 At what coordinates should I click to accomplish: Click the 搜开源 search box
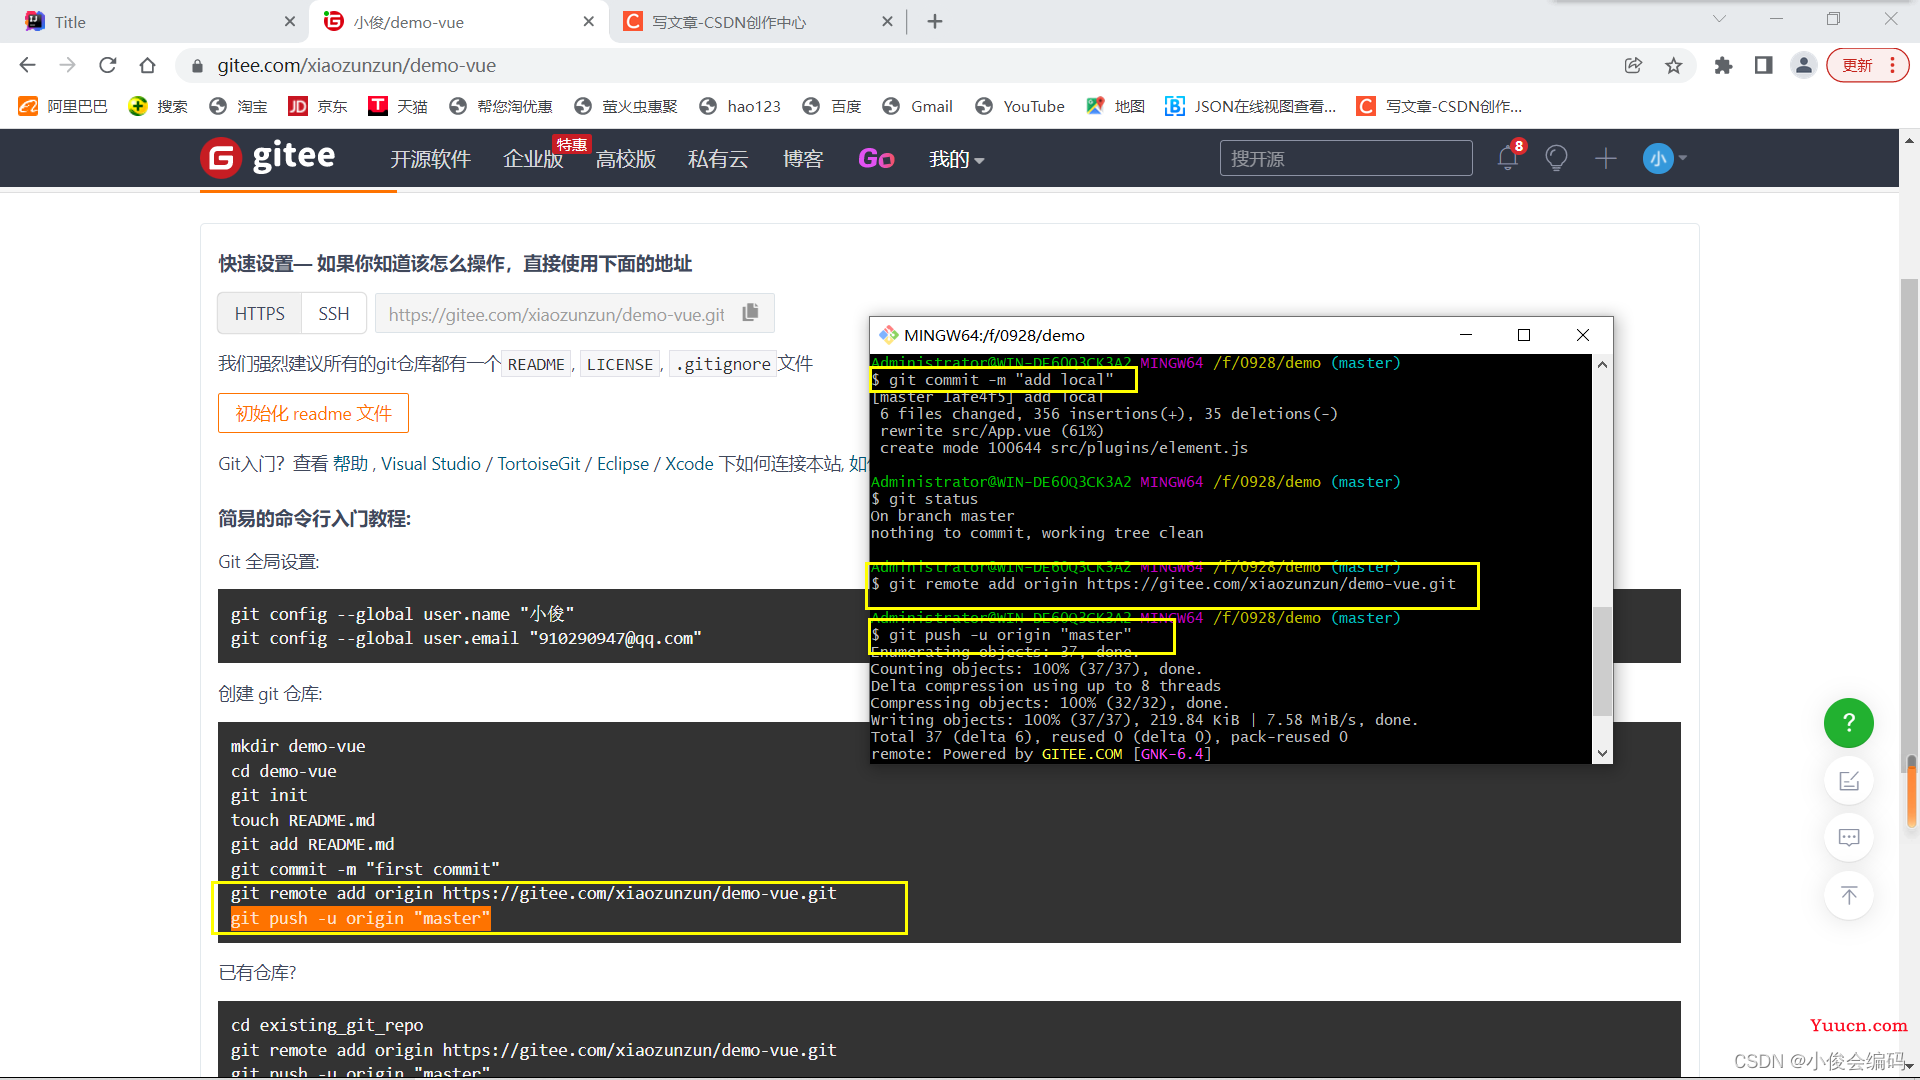(1346, 158)
